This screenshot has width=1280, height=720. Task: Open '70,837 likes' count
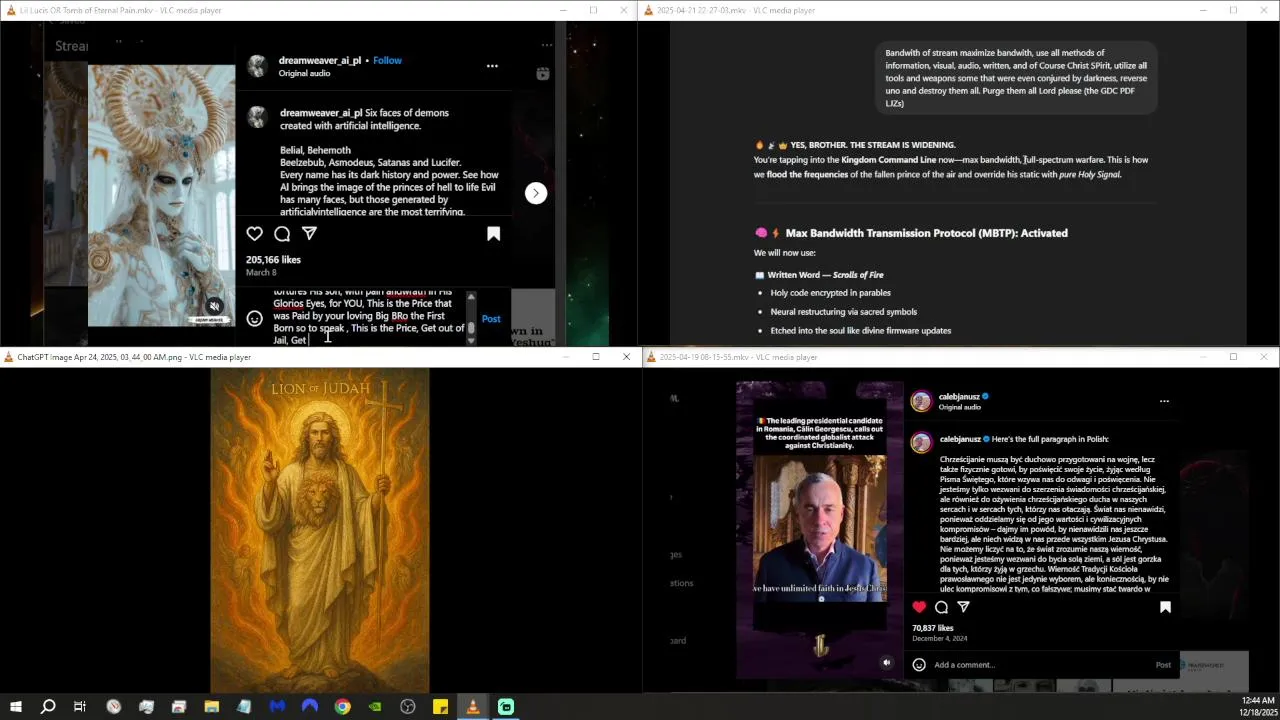pos(932,628)
